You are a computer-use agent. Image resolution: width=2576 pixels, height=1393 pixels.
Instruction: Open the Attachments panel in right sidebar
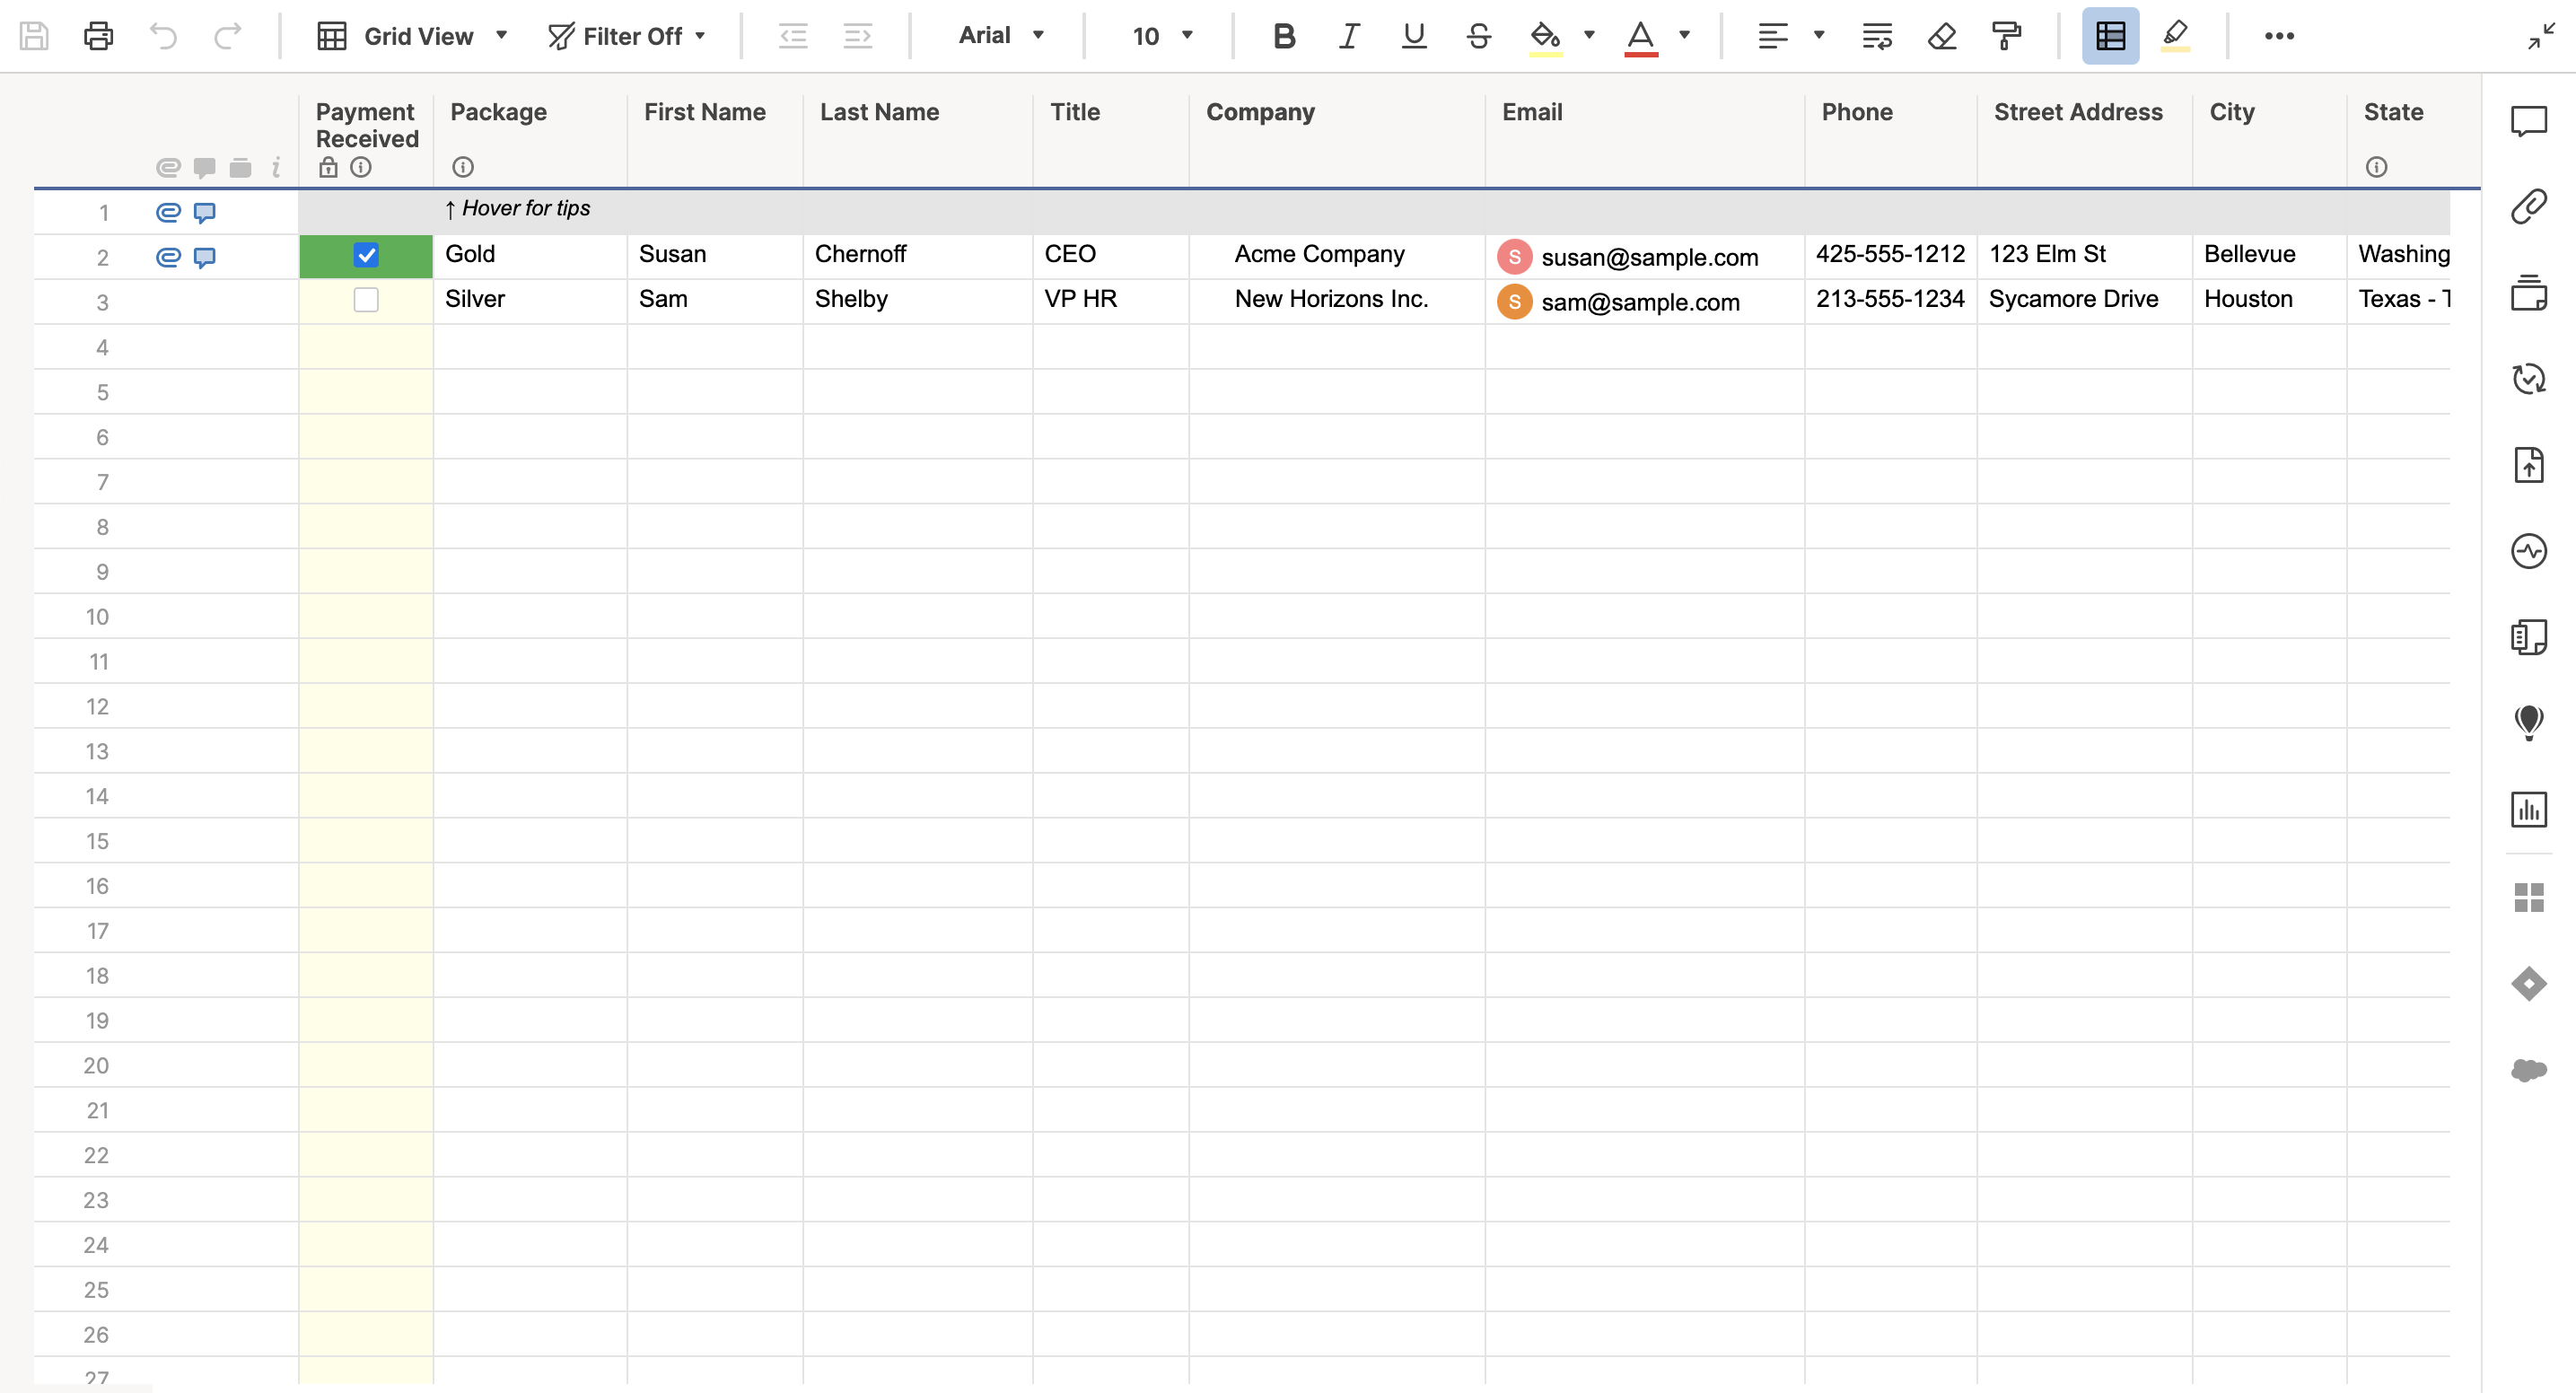point(2528,207)
